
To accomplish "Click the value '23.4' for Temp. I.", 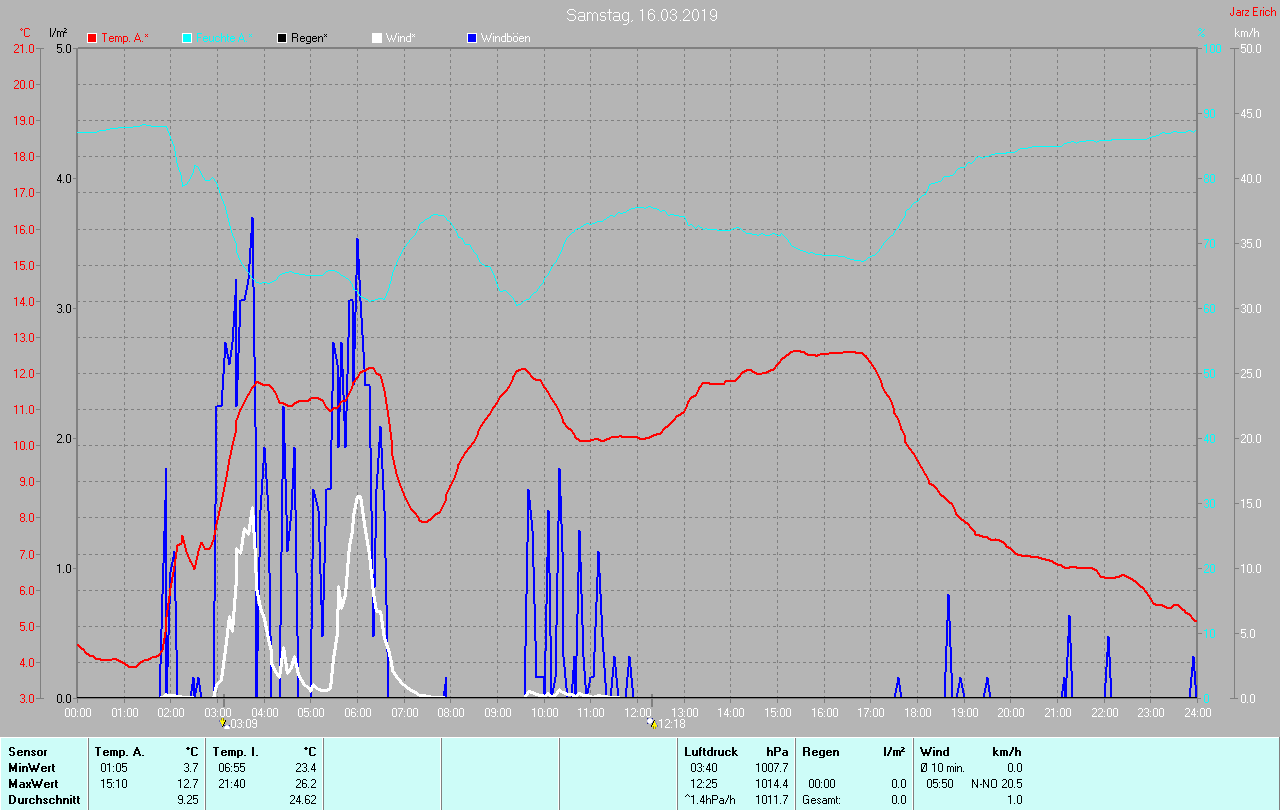I will pos(305,767).
